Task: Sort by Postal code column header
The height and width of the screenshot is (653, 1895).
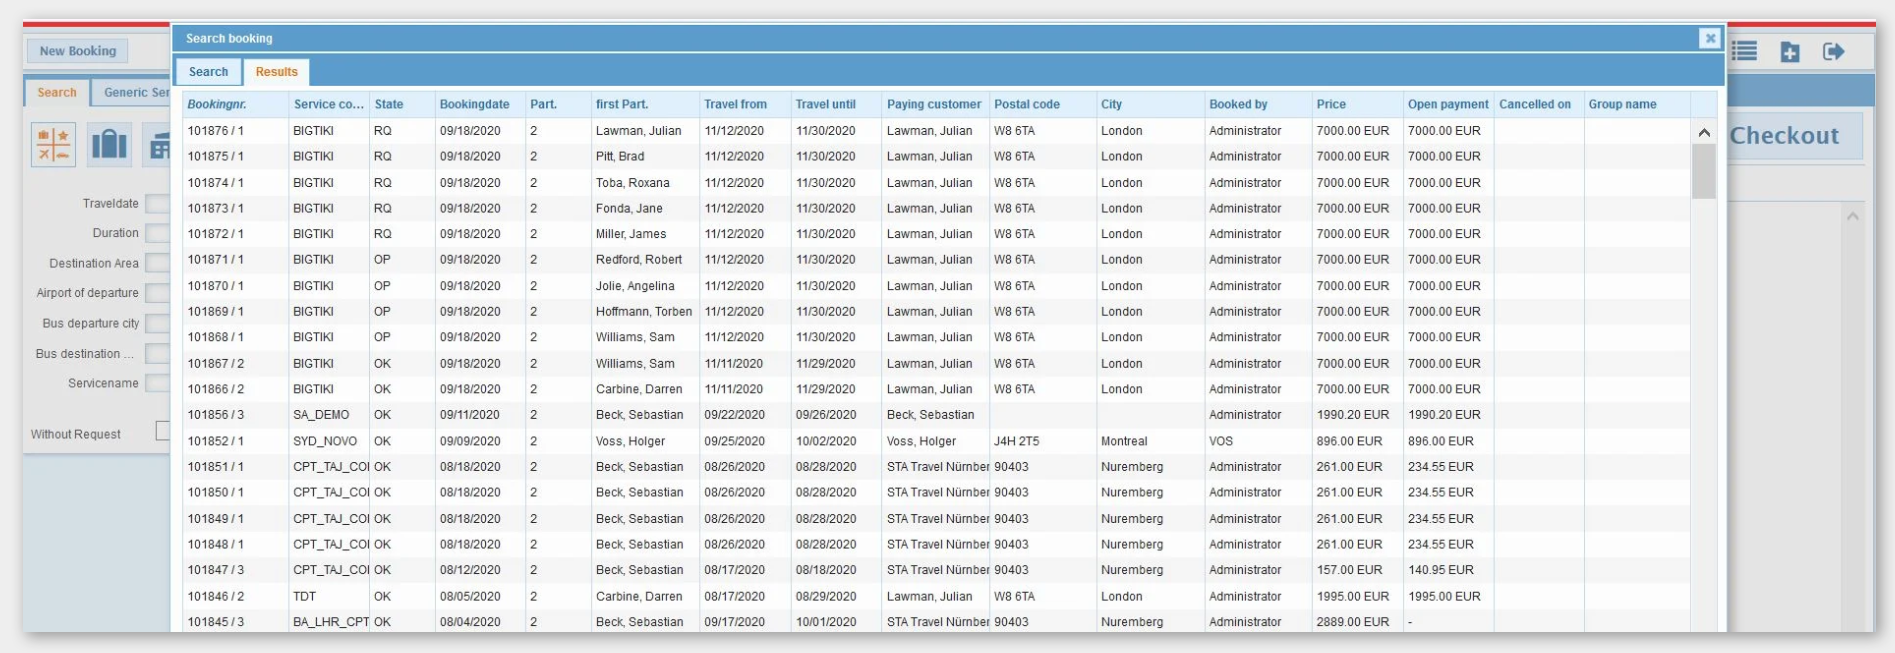Action: (x=1043, y=104)
